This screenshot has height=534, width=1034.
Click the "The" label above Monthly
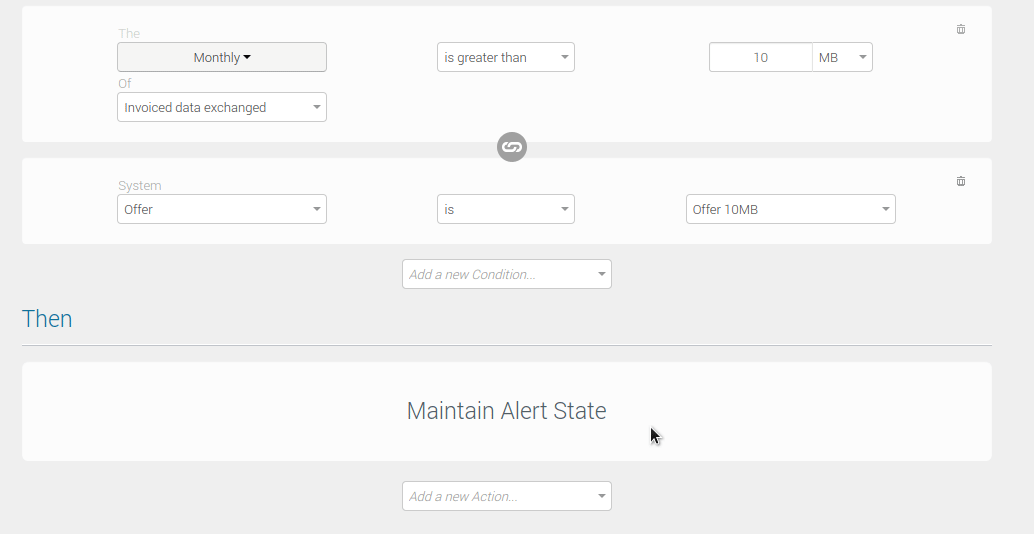129,34
